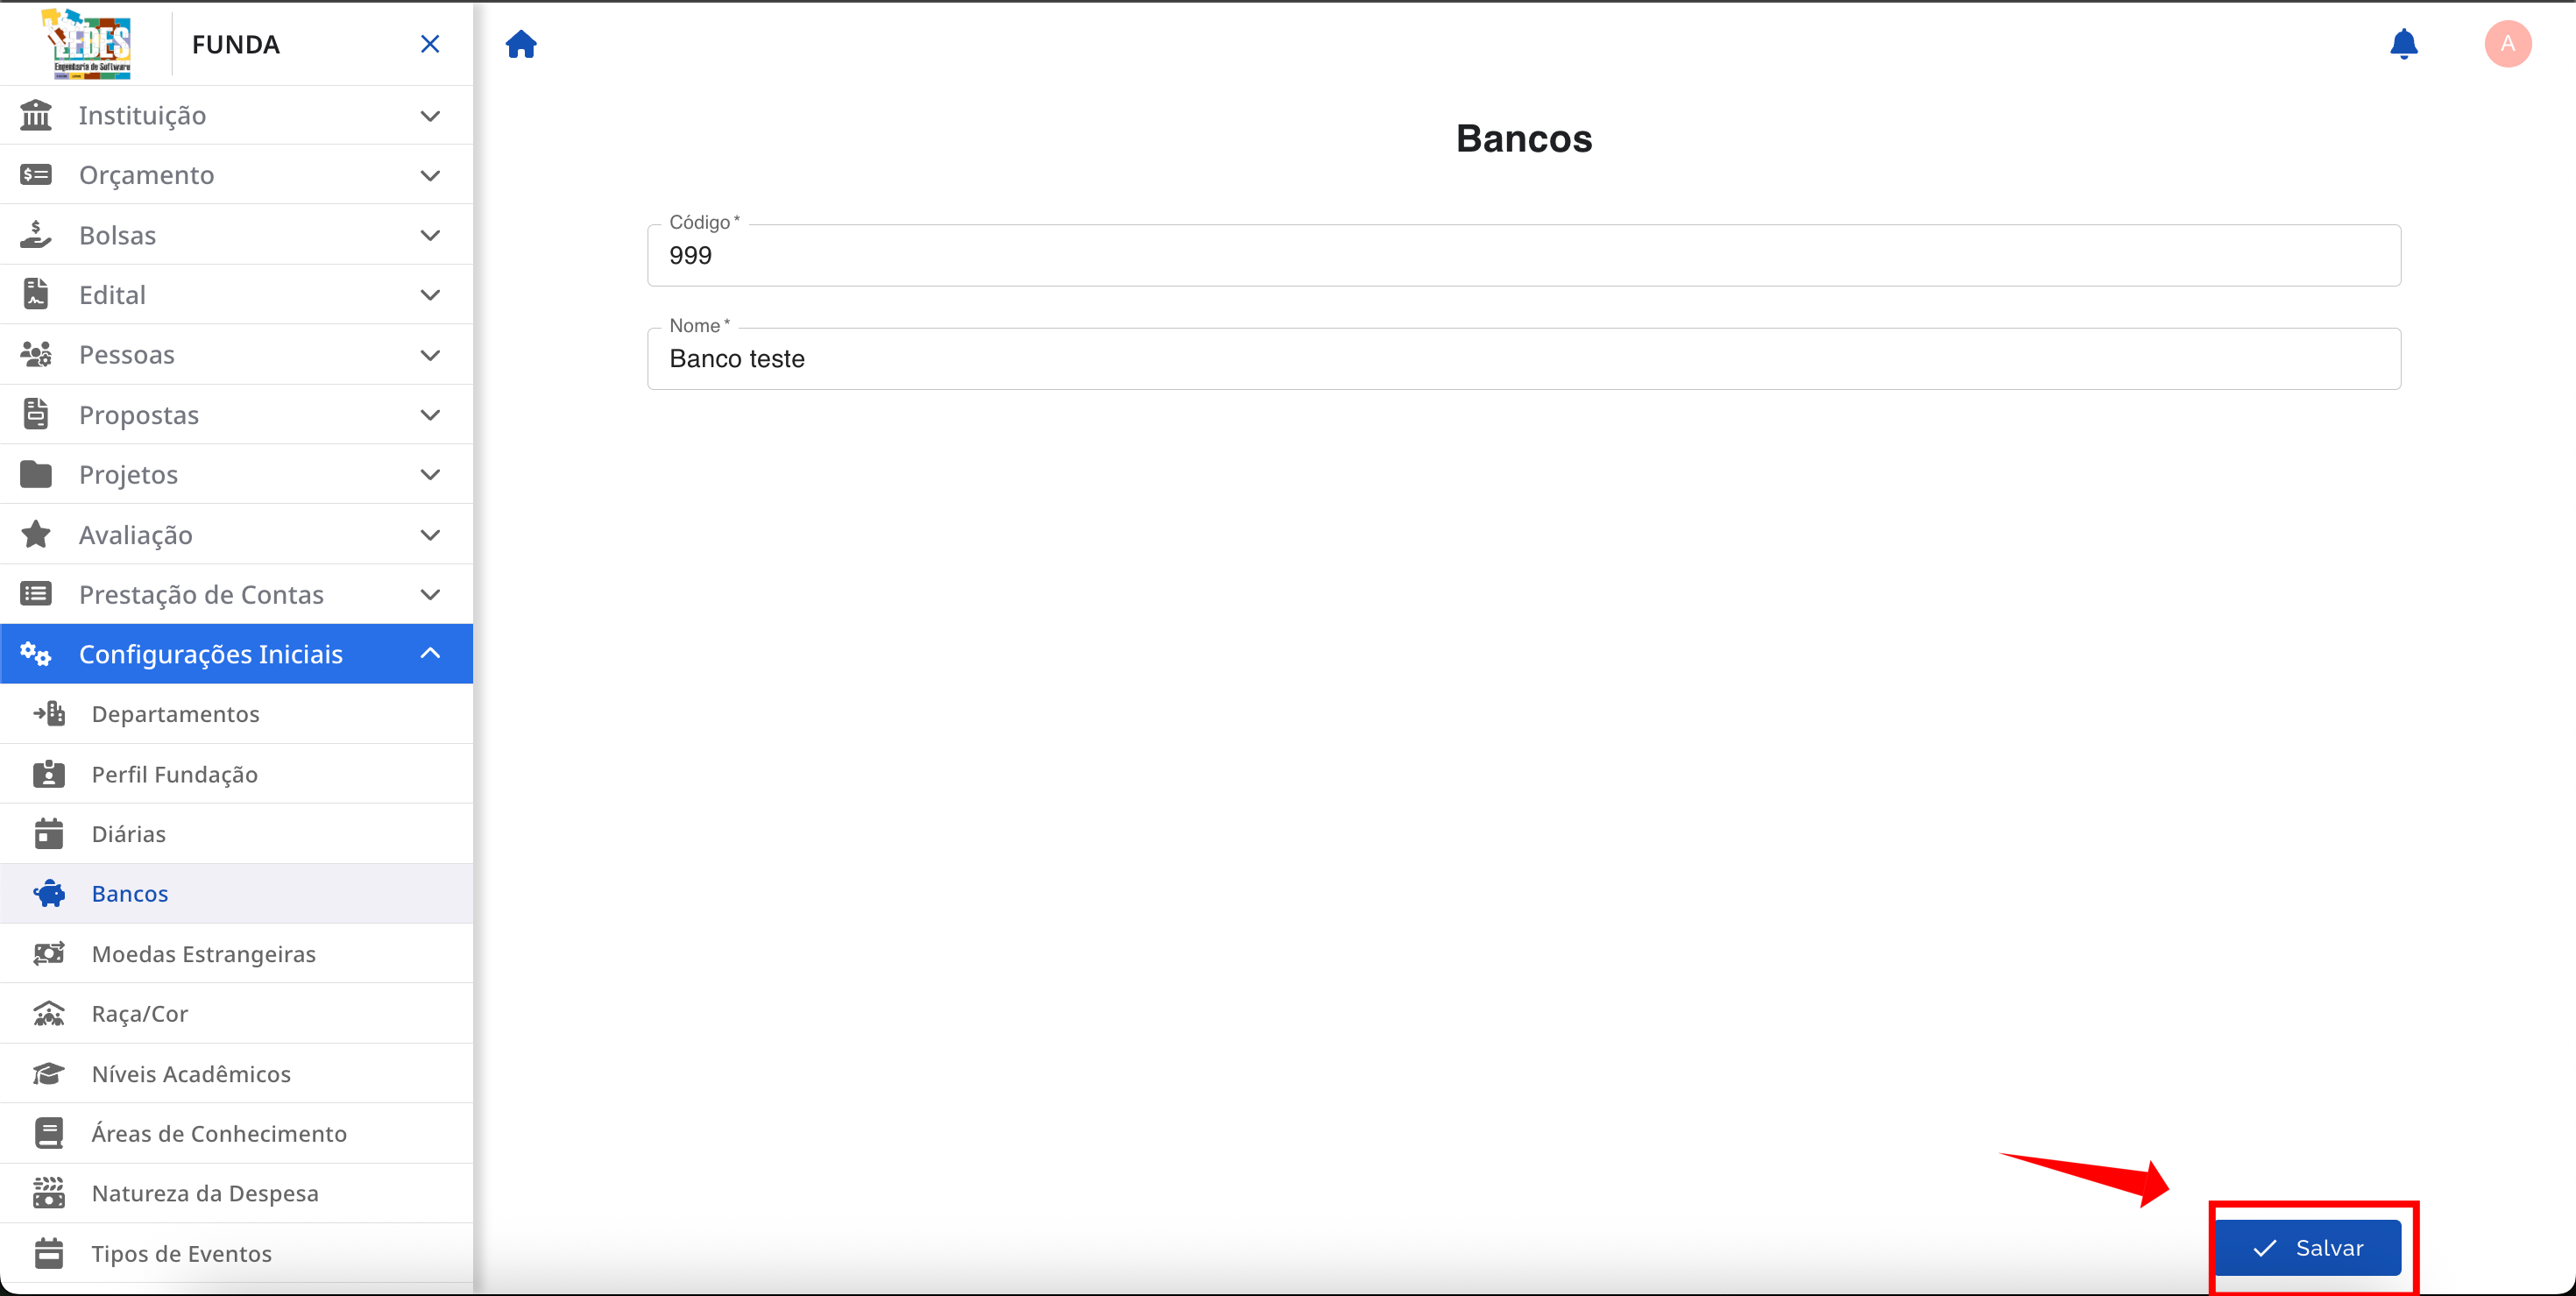Click the user avatar with letter A
The height and width of the screenshot is (1296, 2576).
point(2507,44)
